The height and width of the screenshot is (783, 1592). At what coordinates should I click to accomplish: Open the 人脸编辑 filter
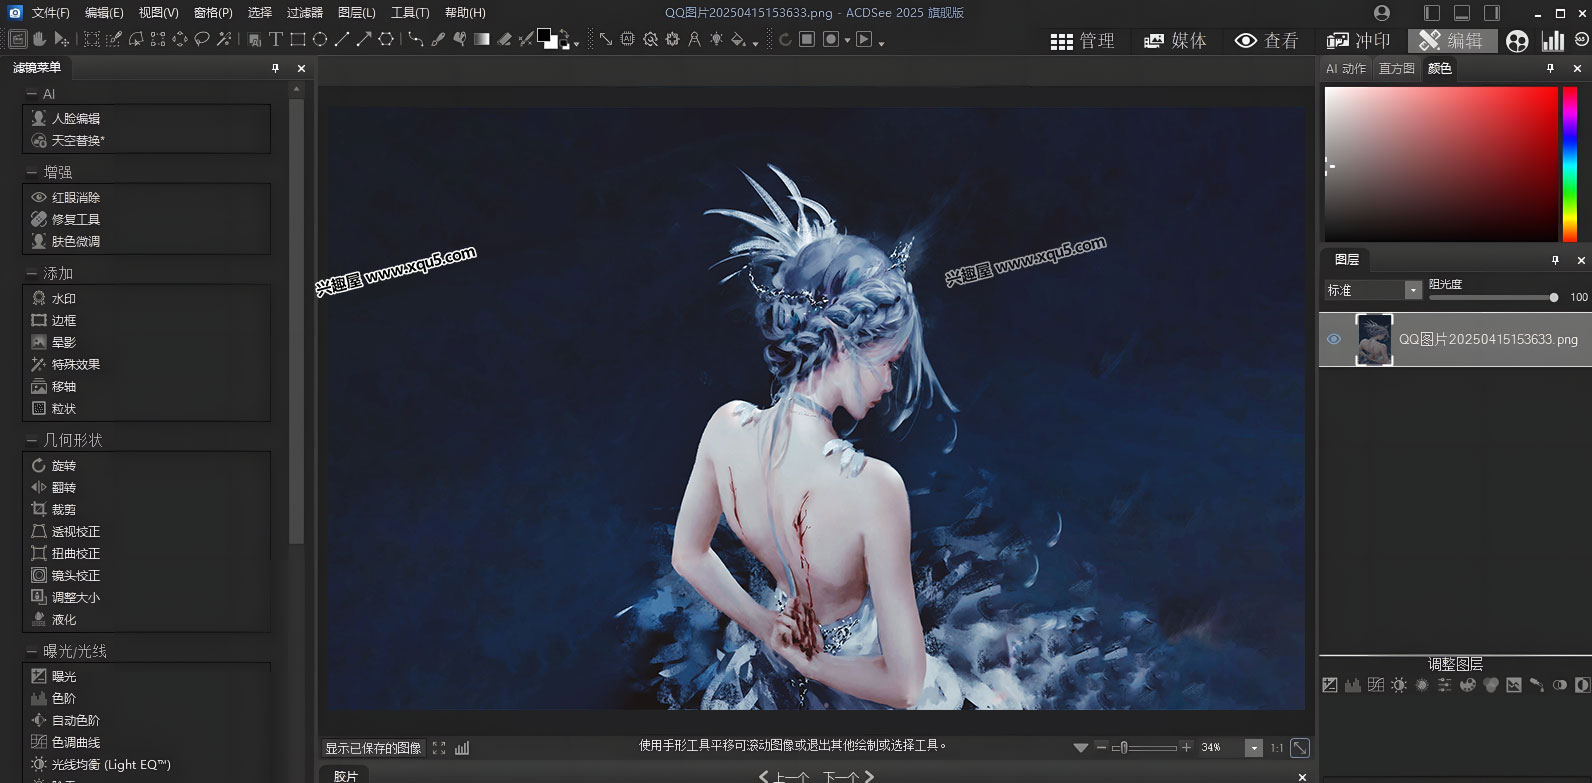[x=76, y=118]
